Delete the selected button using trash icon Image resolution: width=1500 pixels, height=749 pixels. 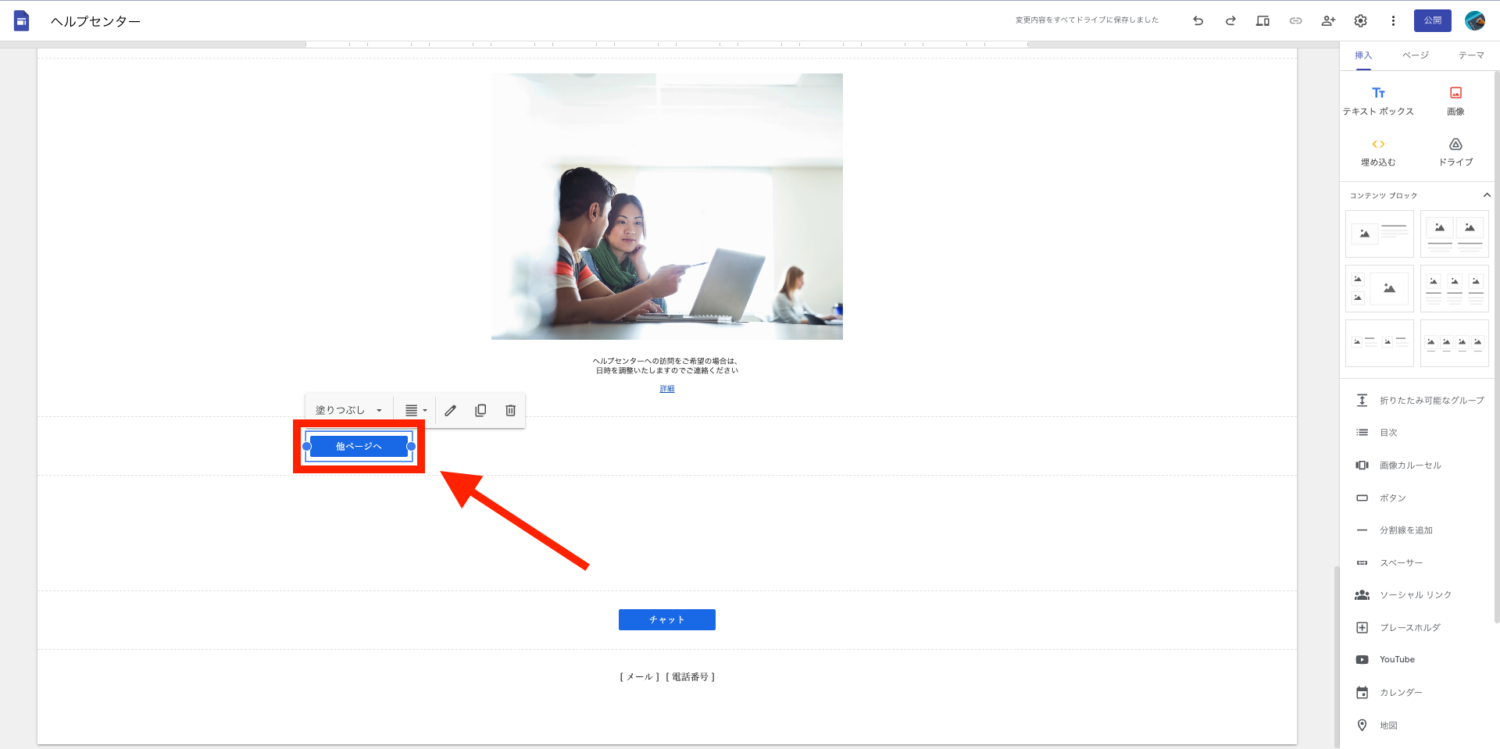click(510, 410)
